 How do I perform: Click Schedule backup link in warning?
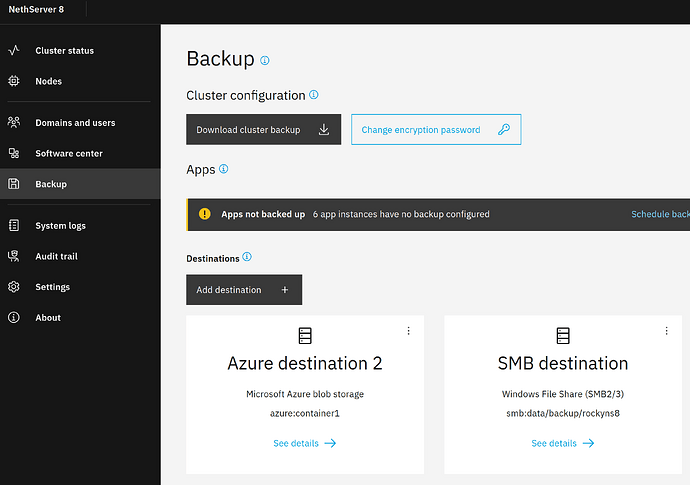click(660, 214)
